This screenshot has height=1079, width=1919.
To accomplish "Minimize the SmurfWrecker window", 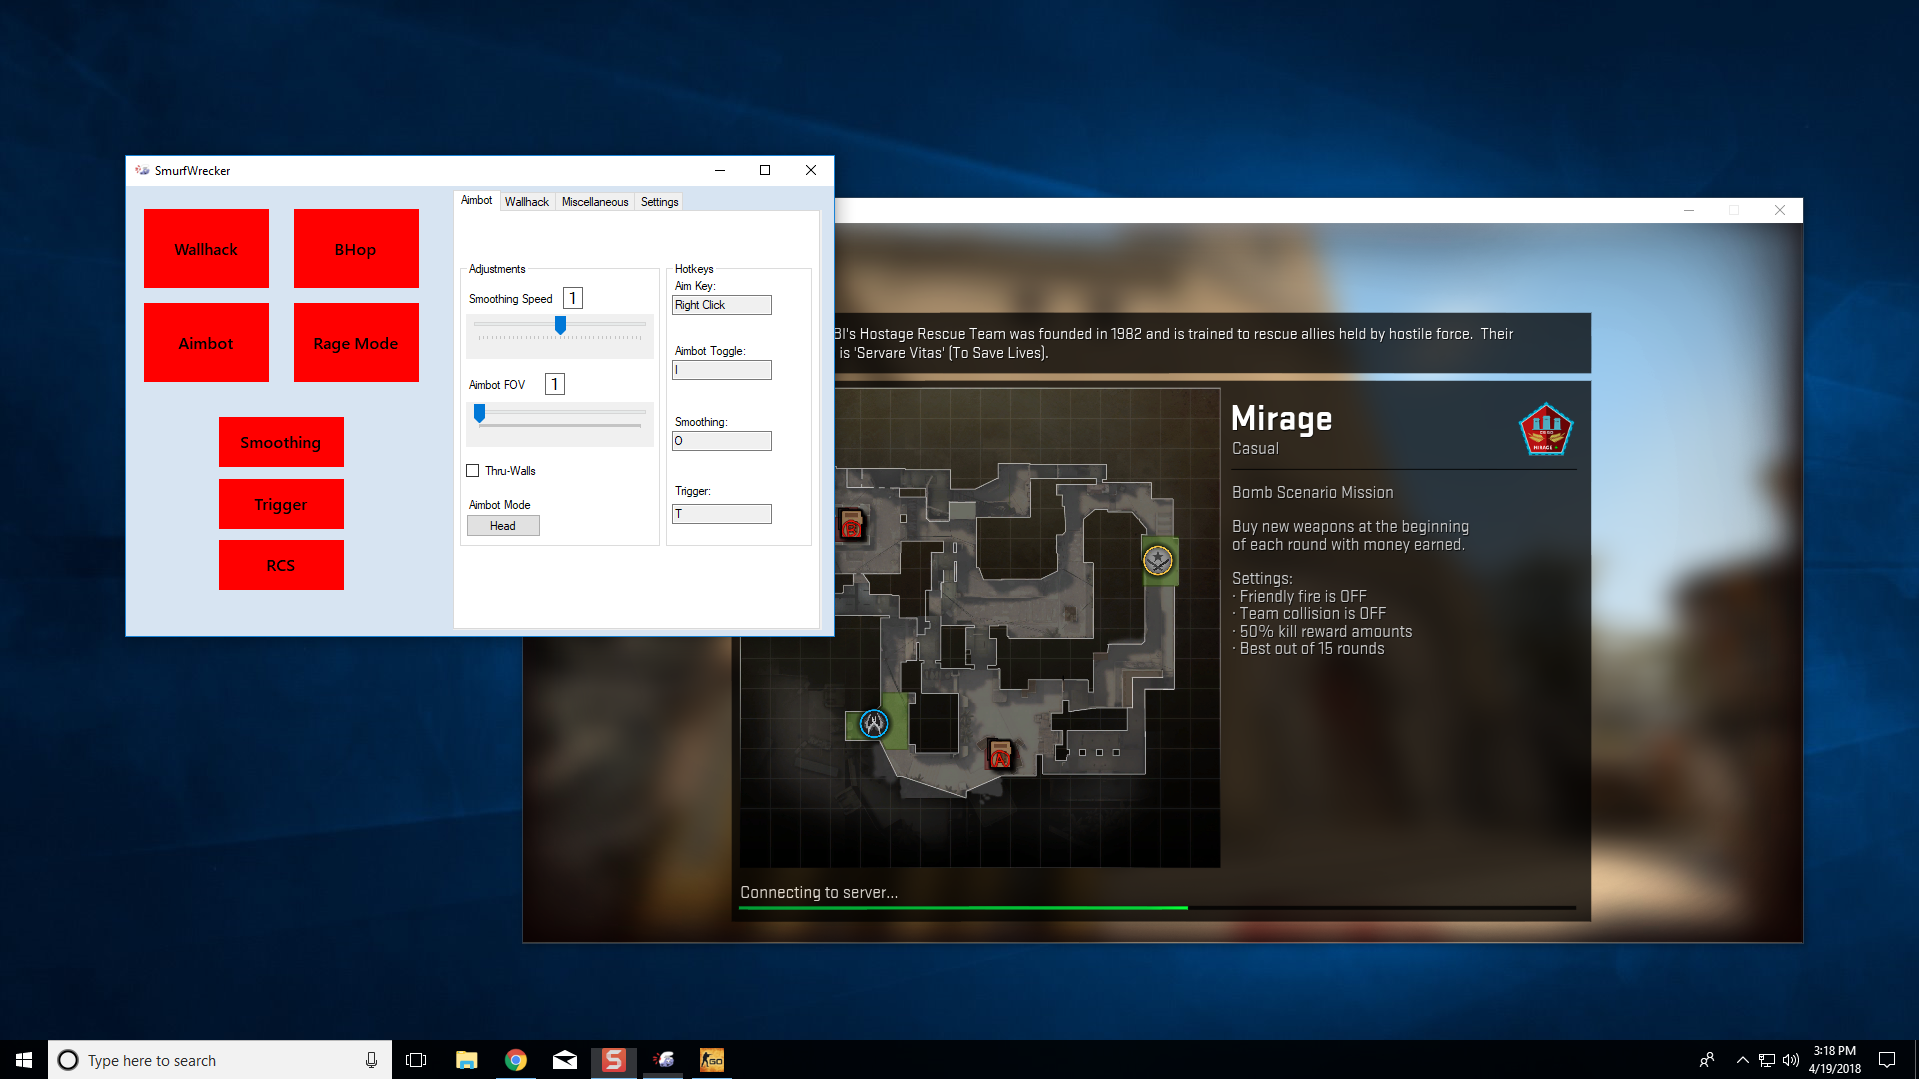I will point(719,171).
